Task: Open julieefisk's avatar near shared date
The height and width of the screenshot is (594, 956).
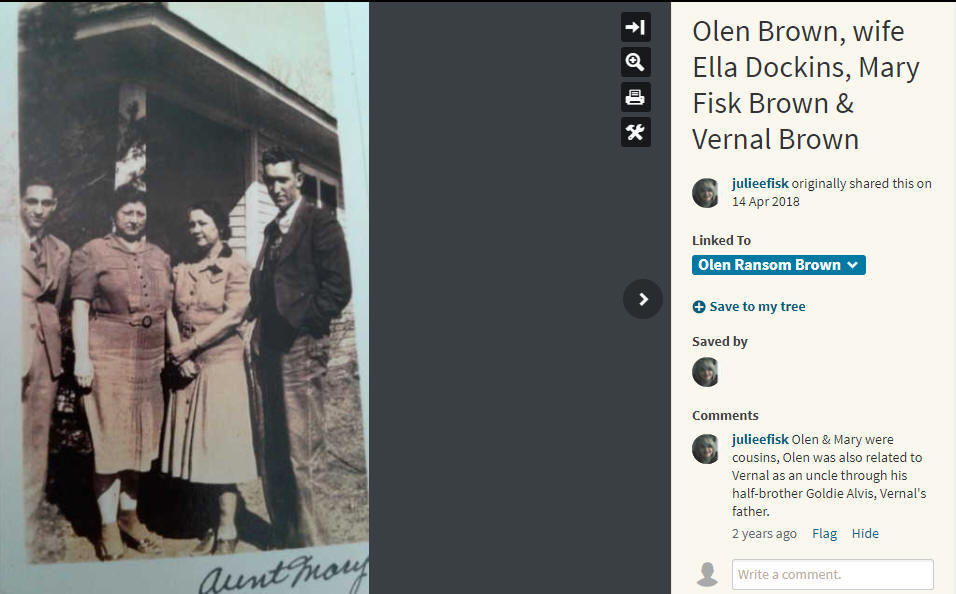Action: coord(705,193)
